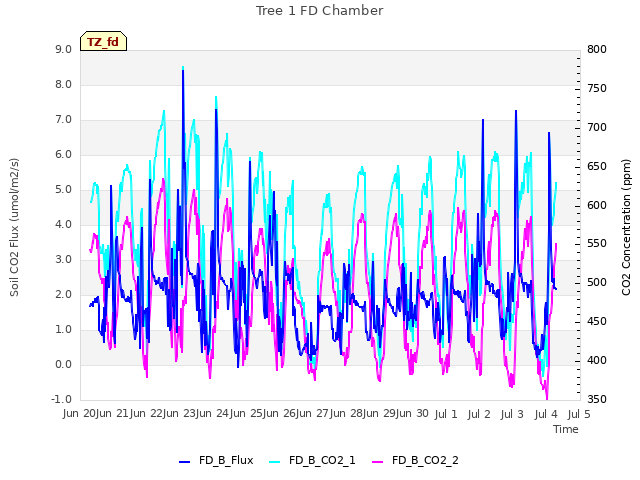Click the cyan FD_B_CO2_1 legend swatch
Screen dimensions: 640x480
pyautogui.click(x=275, y=462)
